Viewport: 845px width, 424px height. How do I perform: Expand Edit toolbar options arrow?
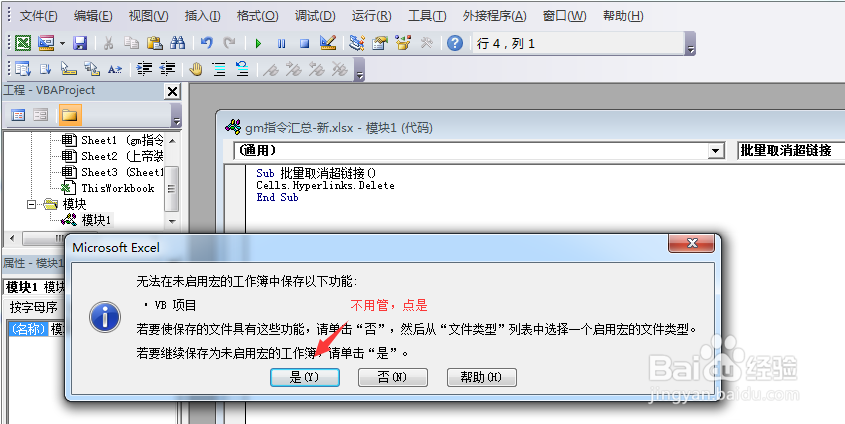pyautogui.click(x=360, y=70)
